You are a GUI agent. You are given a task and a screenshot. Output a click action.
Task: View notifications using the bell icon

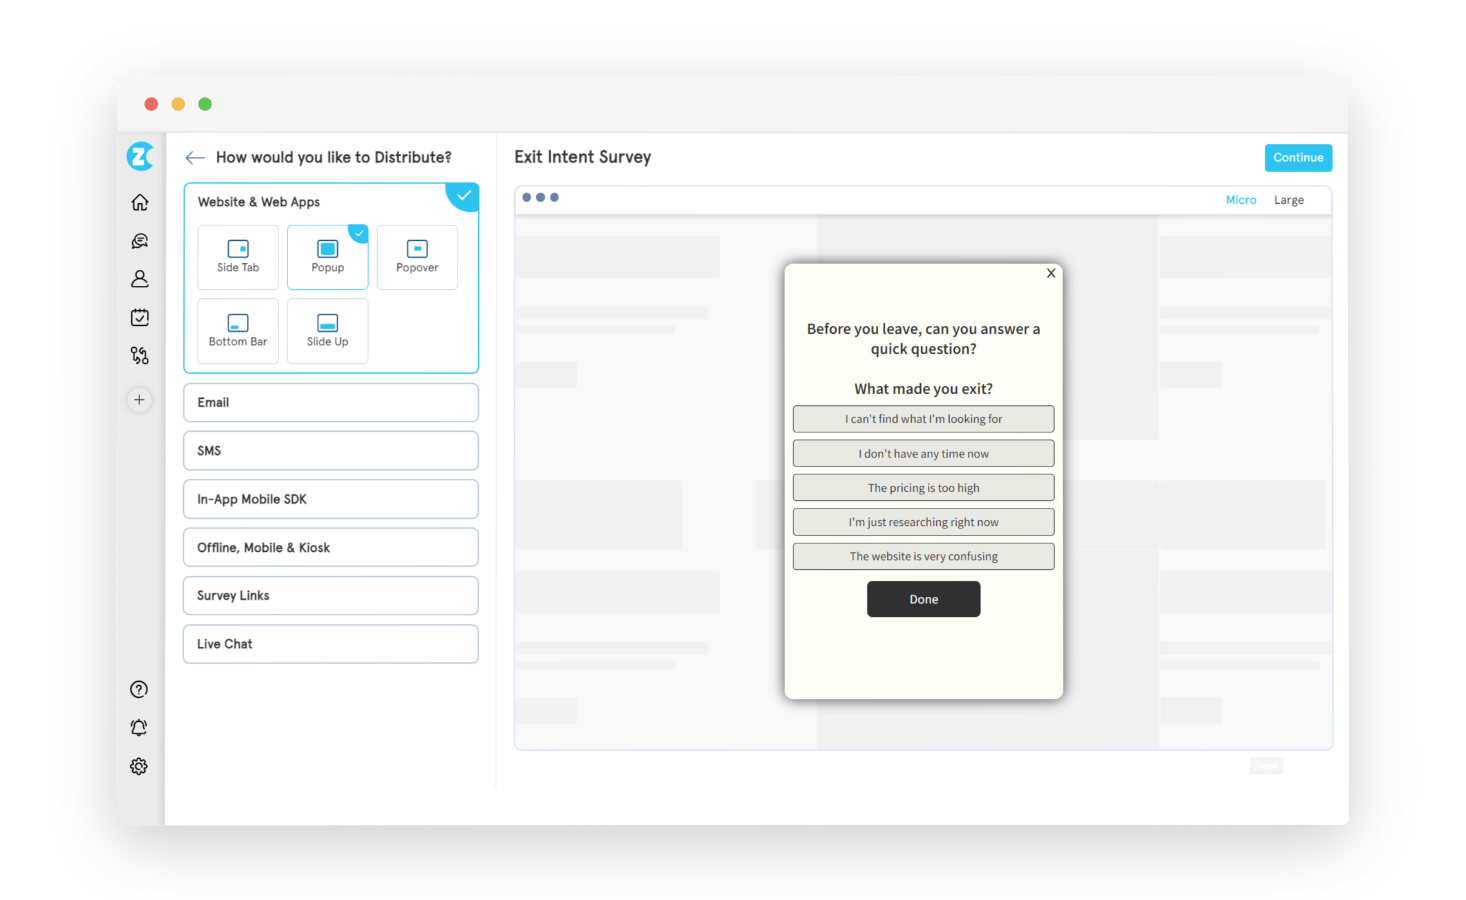pos(138,727)
